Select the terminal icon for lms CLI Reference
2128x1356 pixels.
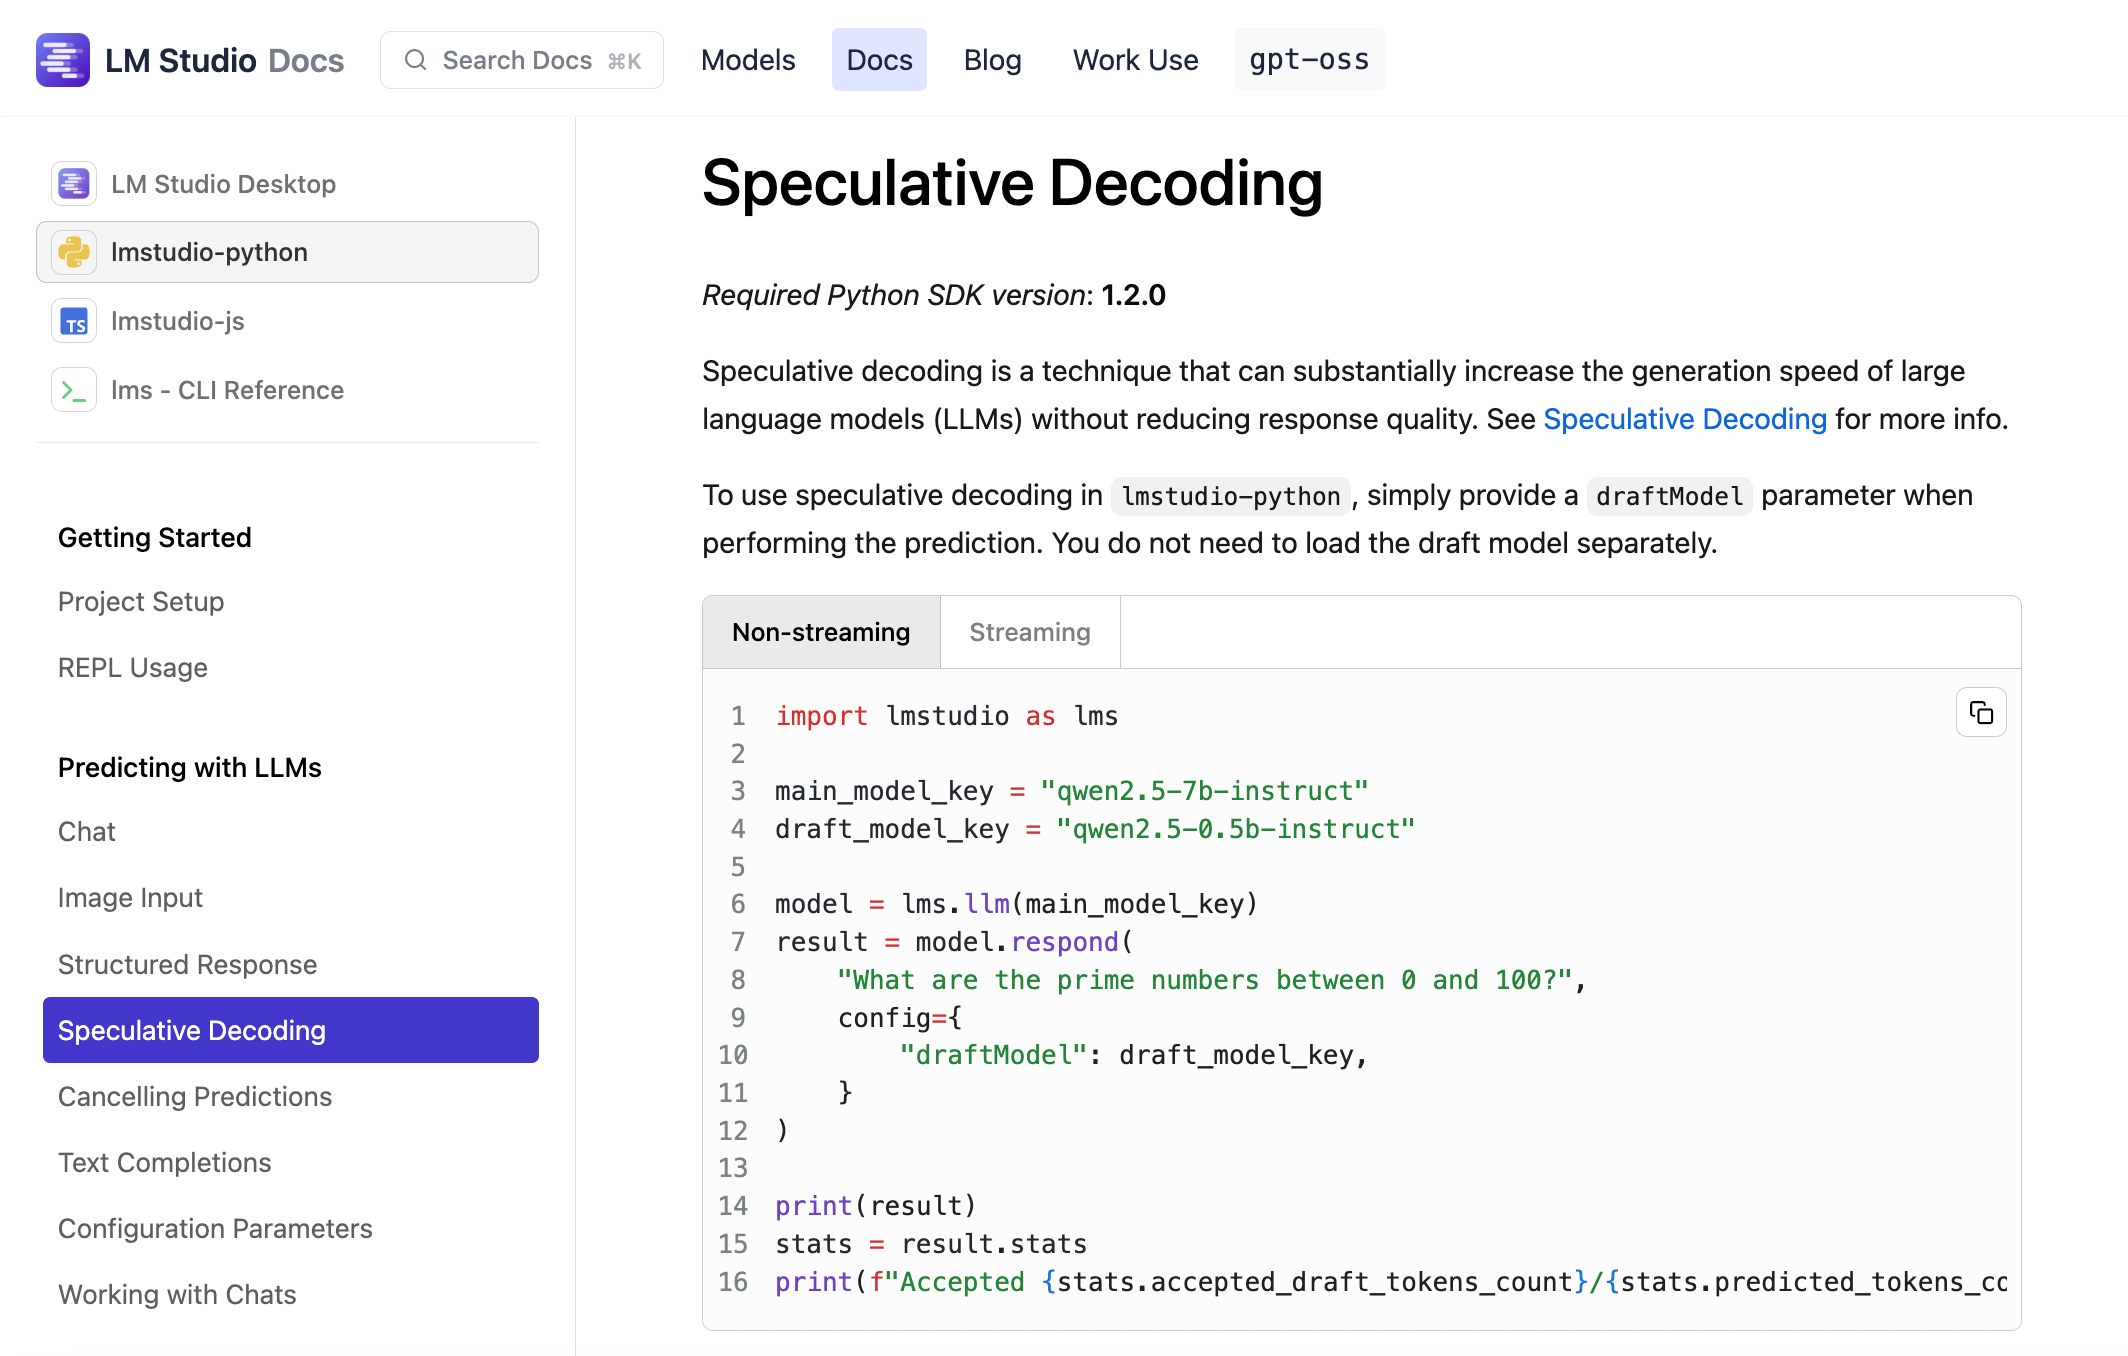click(74, 390)
